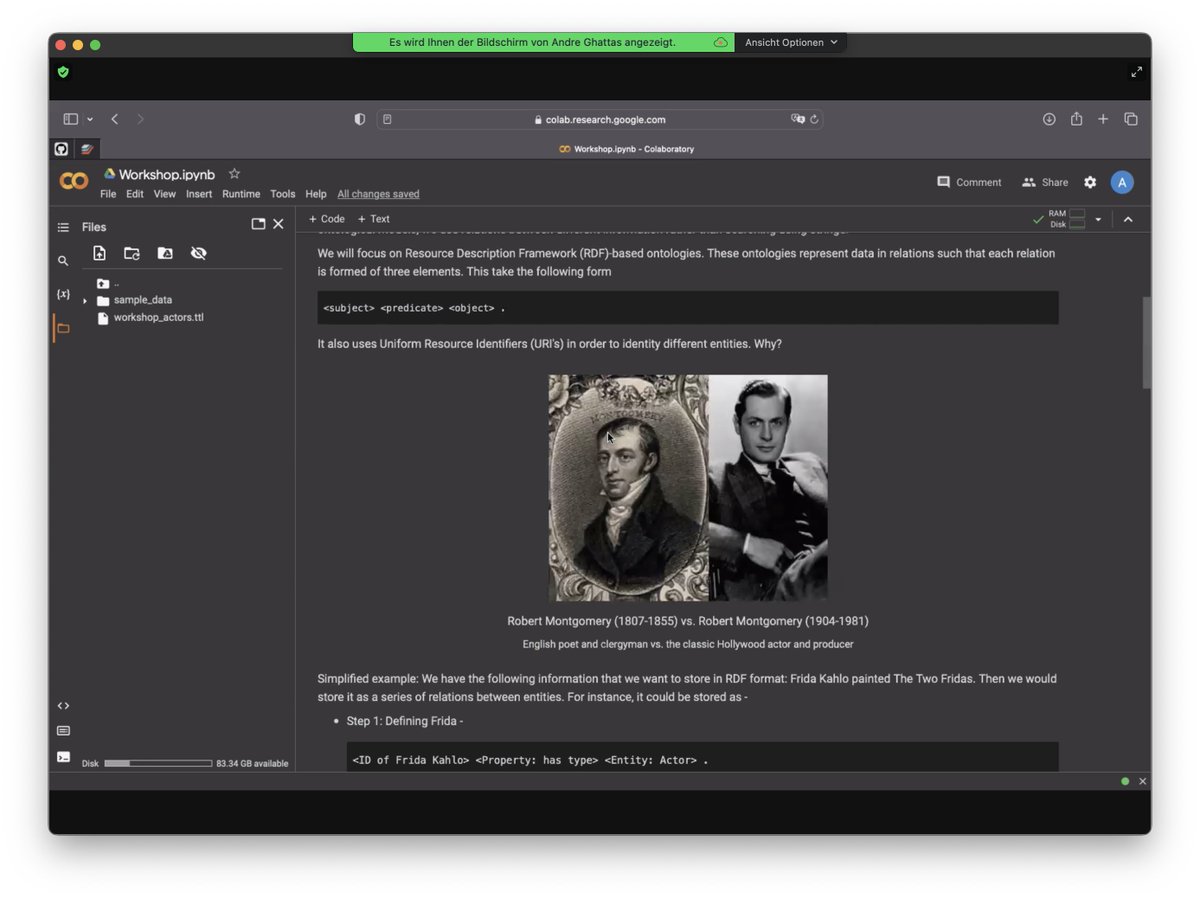Click green screen sharing notification banner

coord(544,43)
